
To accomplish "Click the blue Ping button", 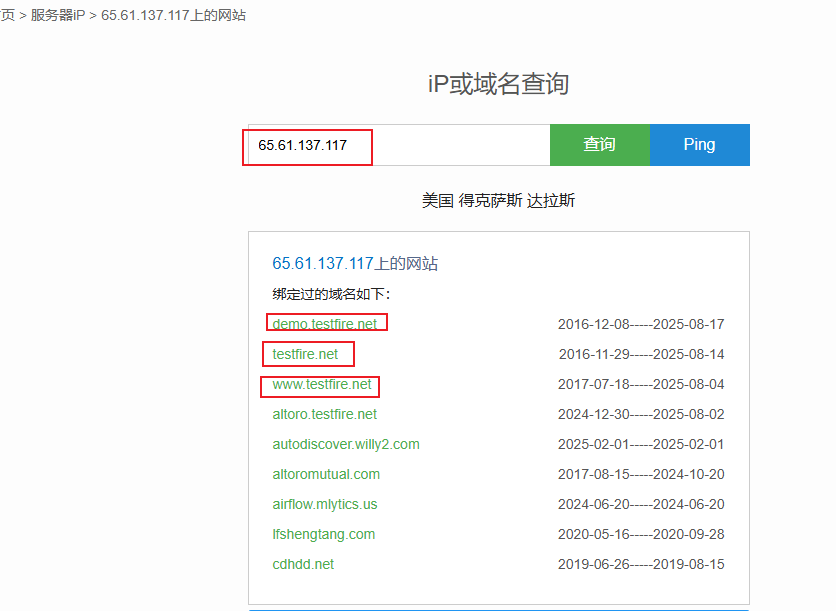I will coord(700,145).
